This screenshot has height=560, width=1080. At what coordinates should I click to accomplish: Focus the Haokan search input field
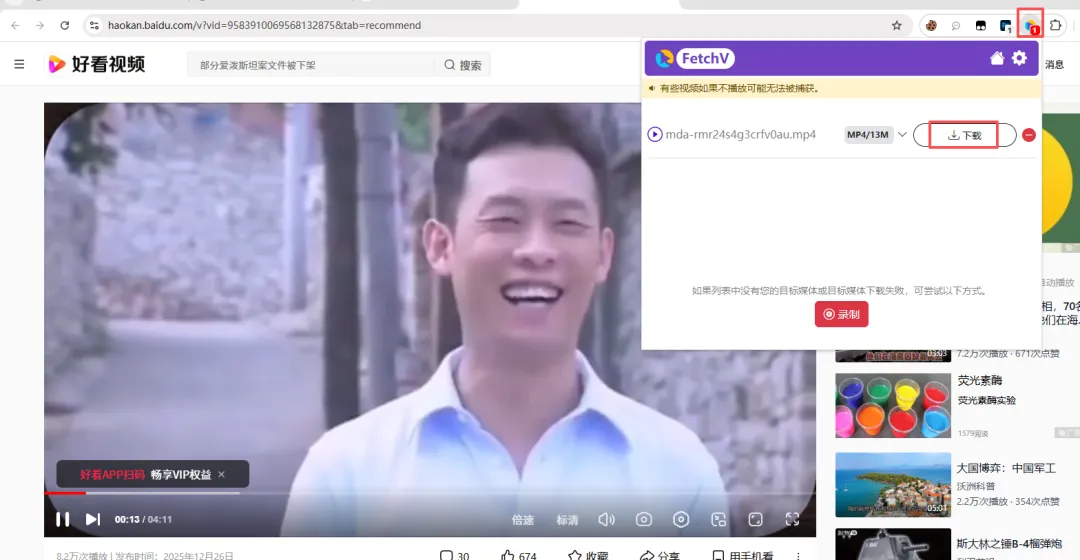coord(311,65)
